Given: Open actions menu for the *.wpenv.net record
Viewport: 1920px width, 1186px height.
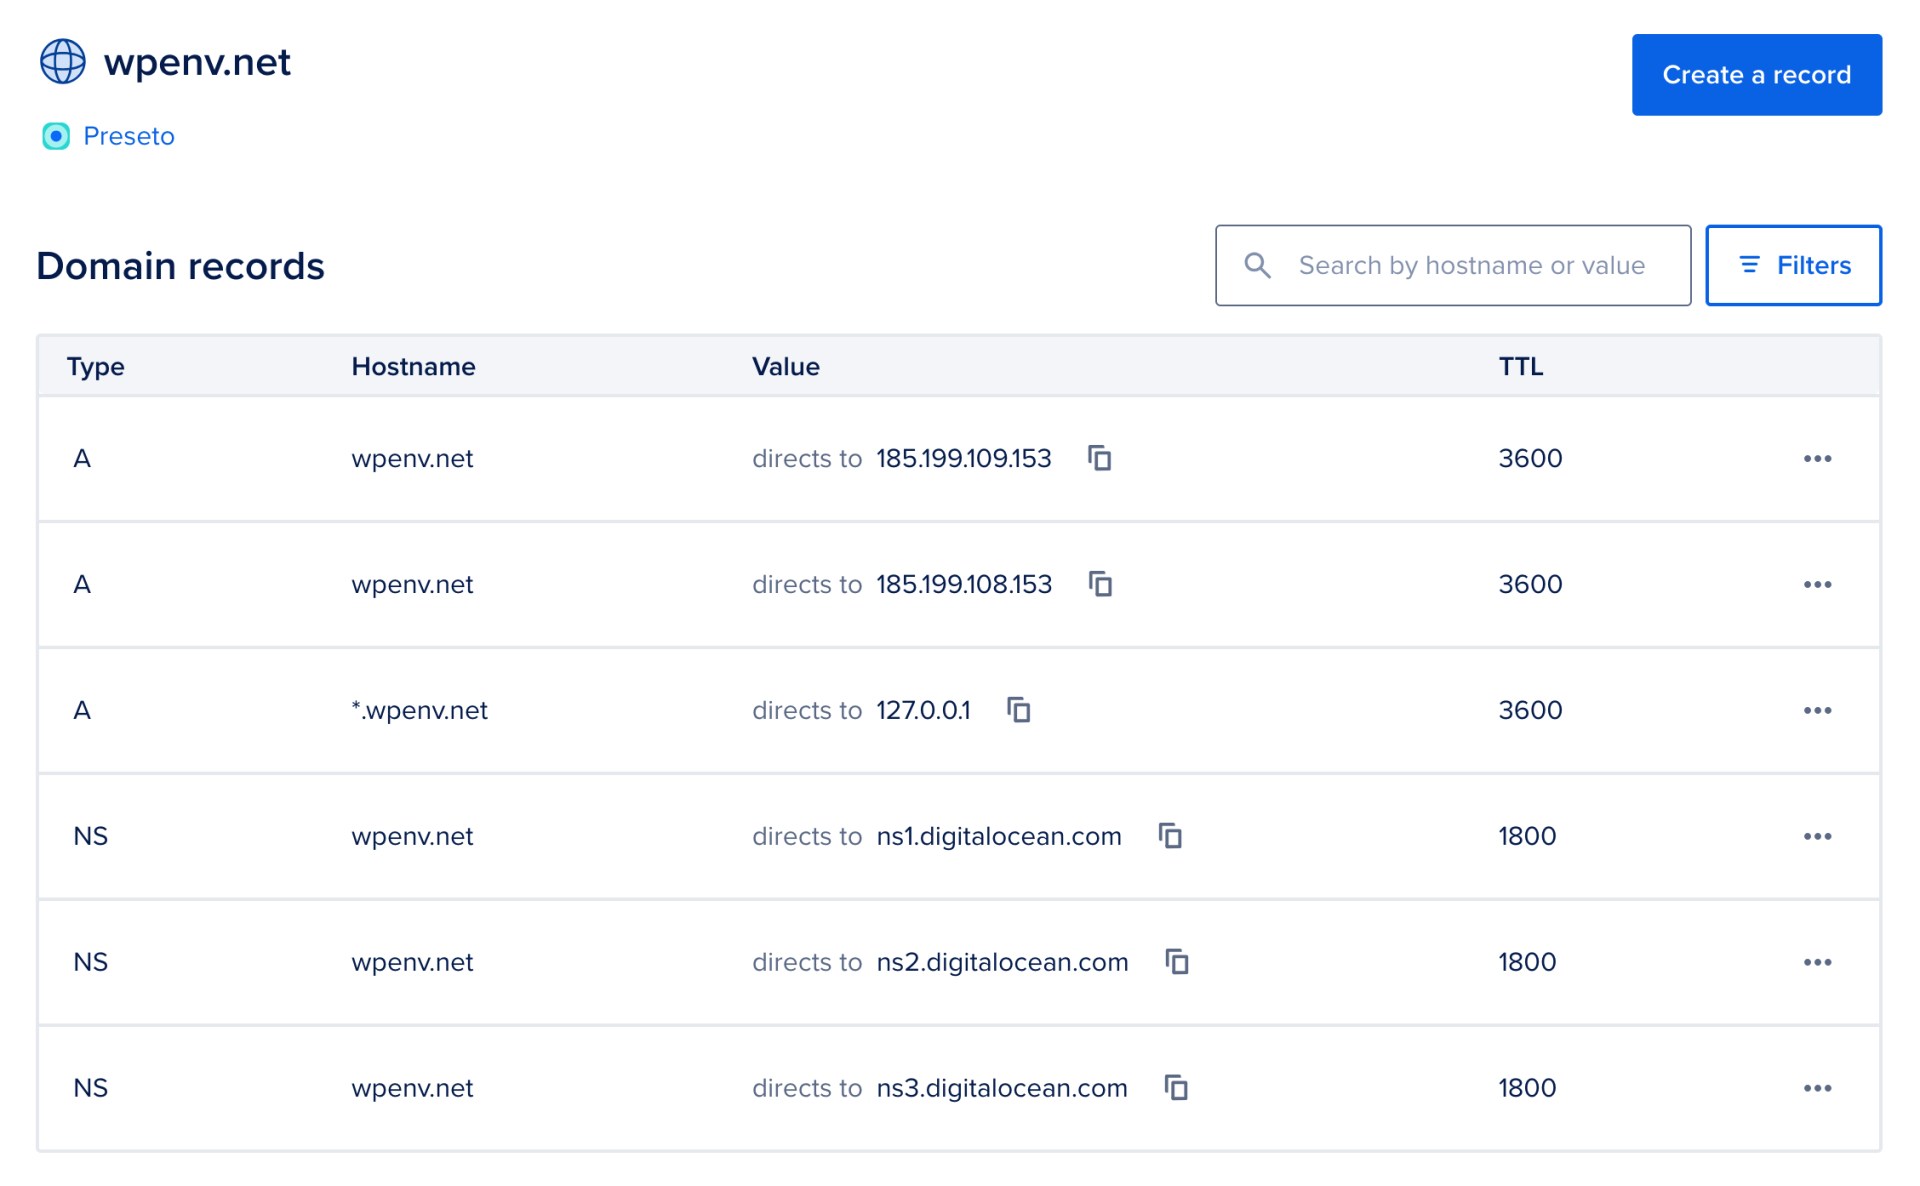Looking at the screenshot, I should pos(1818,710).
